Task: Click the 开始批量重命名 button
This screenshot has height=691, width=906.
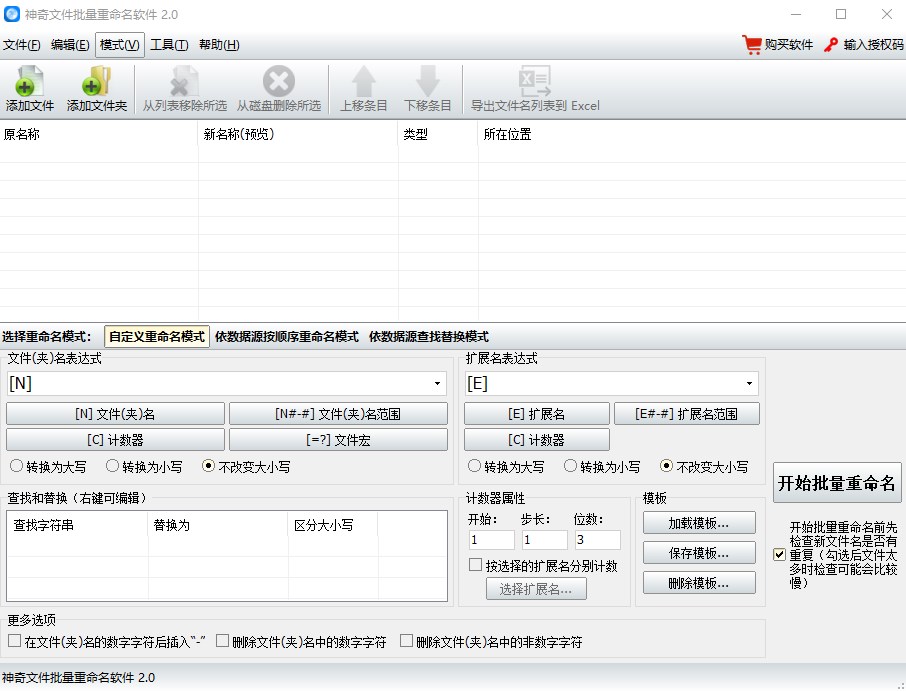Action: (x=837, y=482)
